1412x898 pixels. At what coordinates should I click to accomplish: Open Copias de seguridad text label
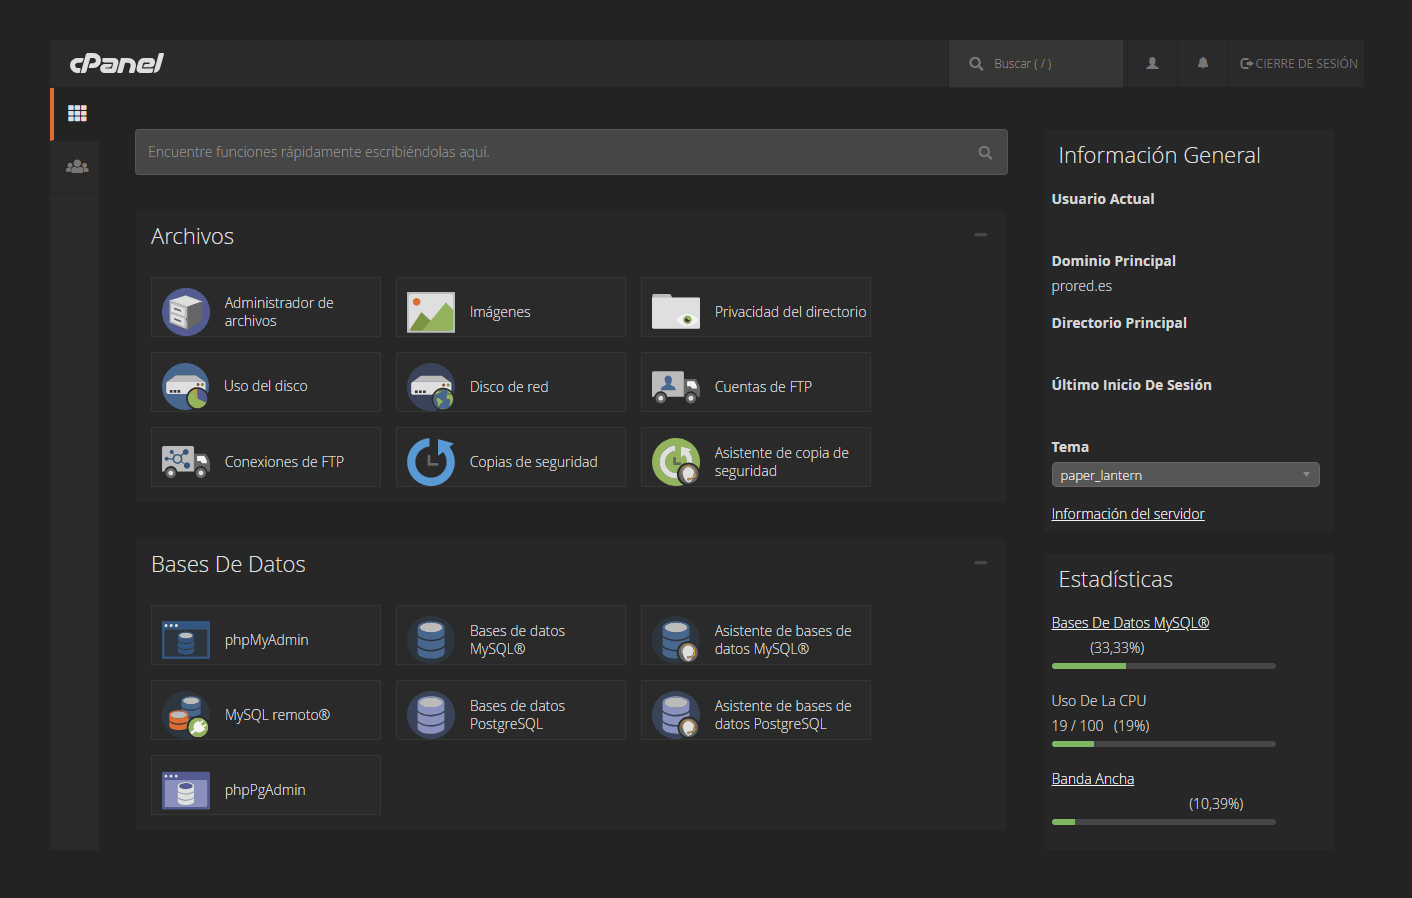click(534, 462)
